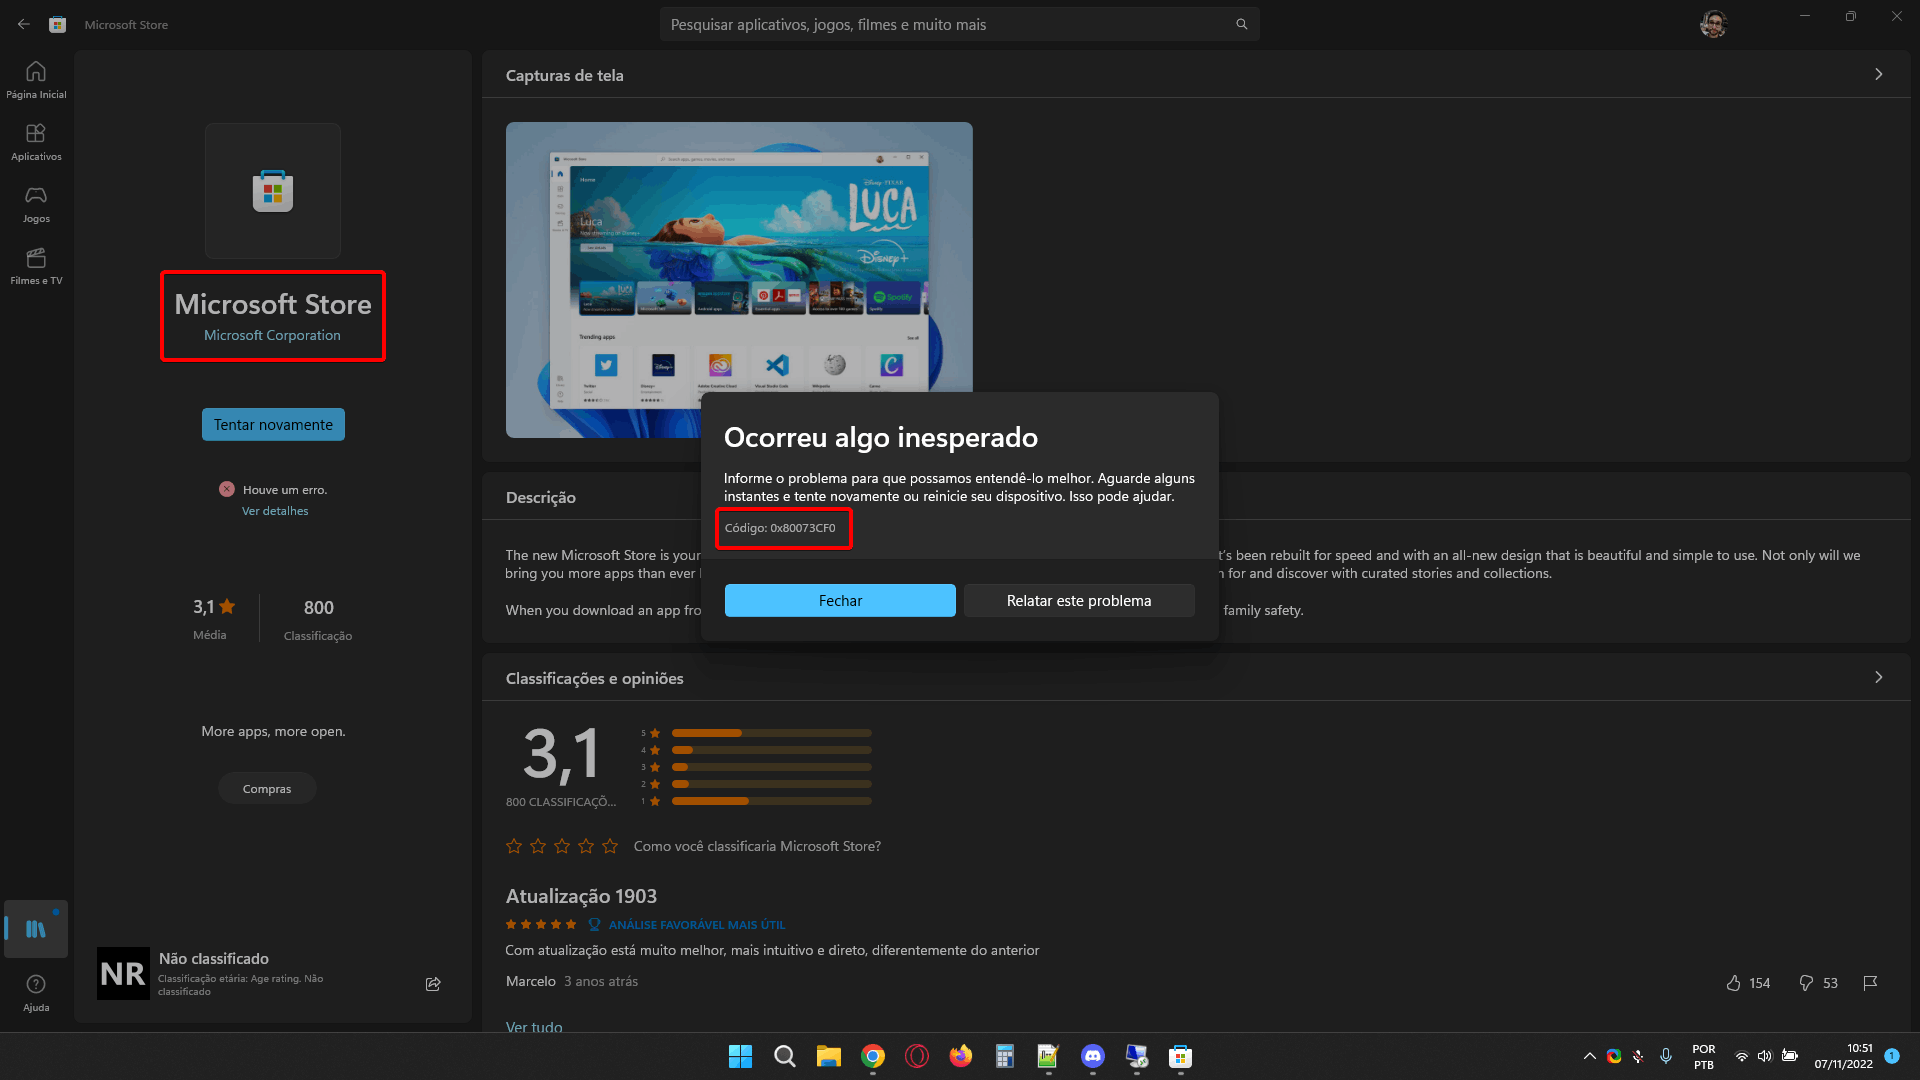The width and height of the screenshot is (1920, 1080).
Task: Switch POR PTB input language
Action: [x=1703, y=1056]
